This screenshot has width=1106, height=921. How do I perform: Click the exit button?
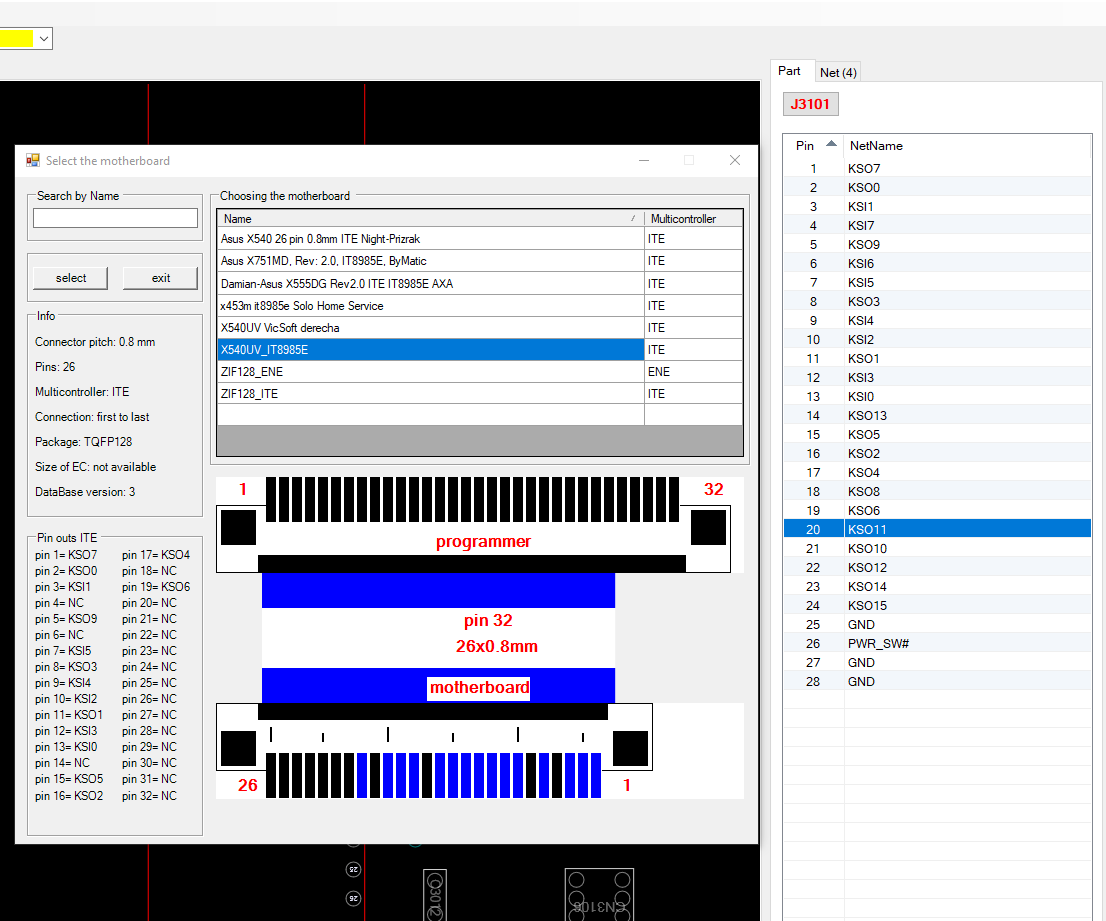[161, 278]
